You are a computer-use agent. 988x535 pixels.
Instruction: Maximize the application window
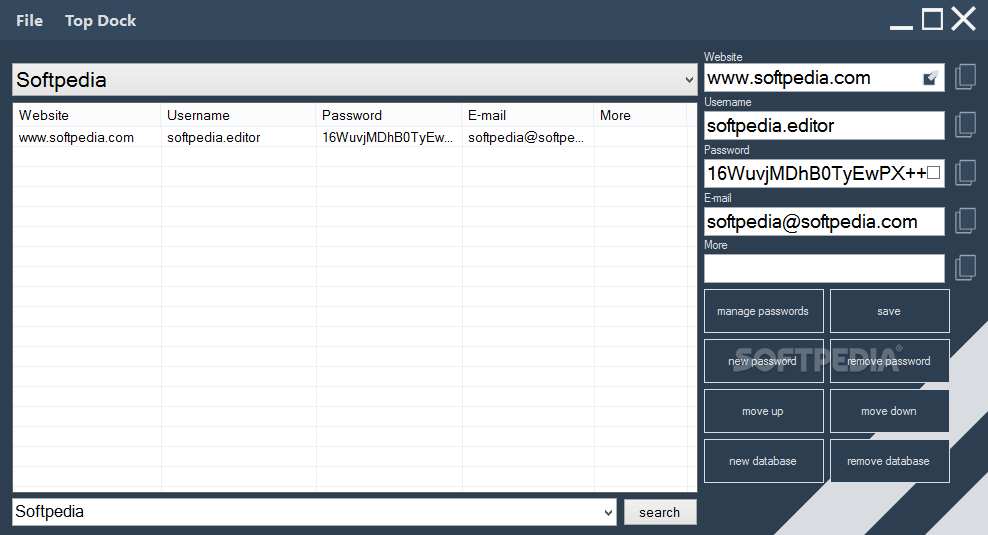point(933,19)
